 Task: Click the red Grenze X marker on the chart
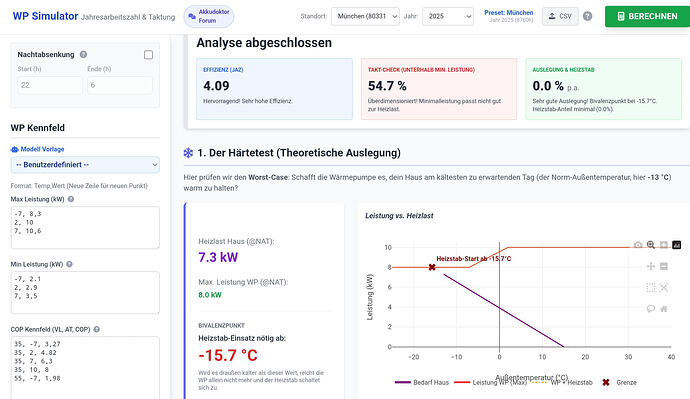[x=432, y=267]
